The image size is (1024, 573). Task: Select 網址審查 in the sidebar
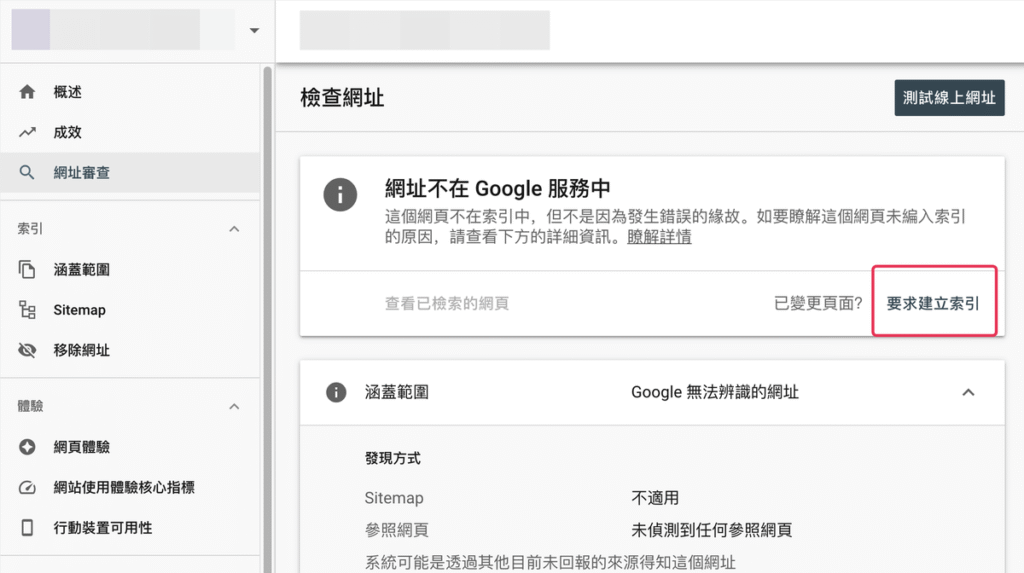tap(130, 172)
